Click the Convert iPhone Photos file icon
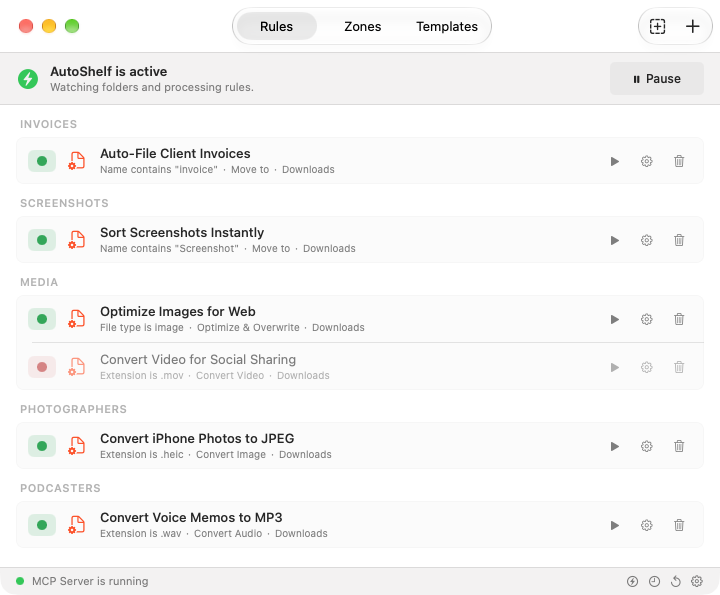Screen dimensions: 720x595 coord(77,446)
